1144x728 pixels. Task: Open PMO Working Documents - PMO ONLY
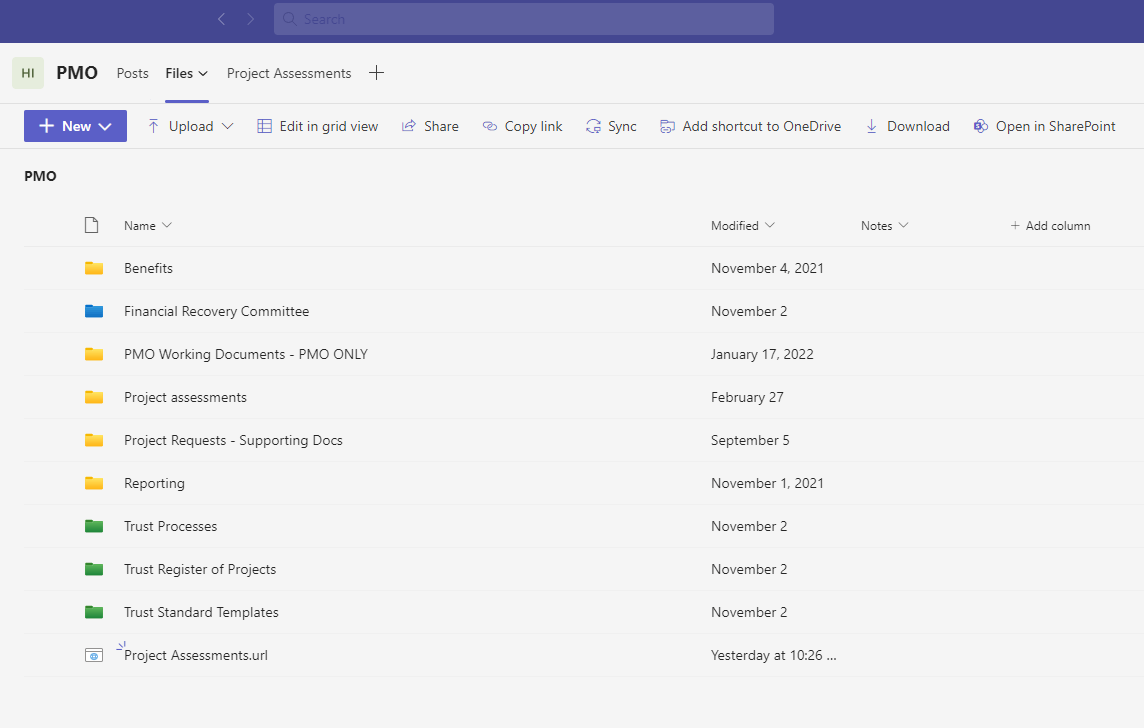point(246,354)
